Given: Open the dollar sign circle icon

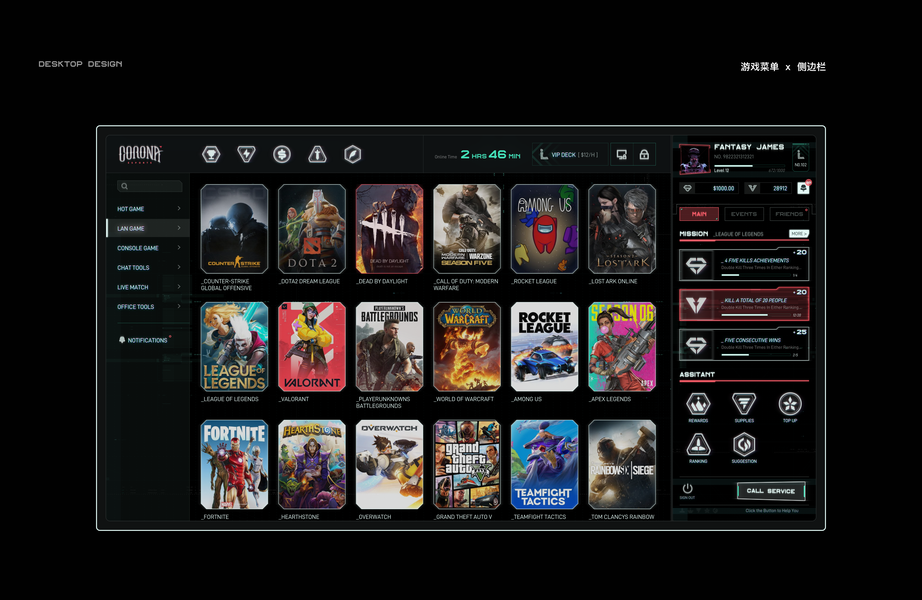Looking at the screenshot, I should click(282, 155).
